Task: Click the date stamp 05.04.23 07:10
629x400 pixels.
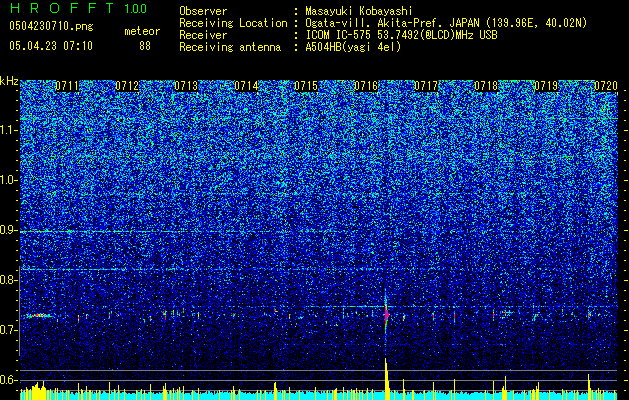Action: 51,46
